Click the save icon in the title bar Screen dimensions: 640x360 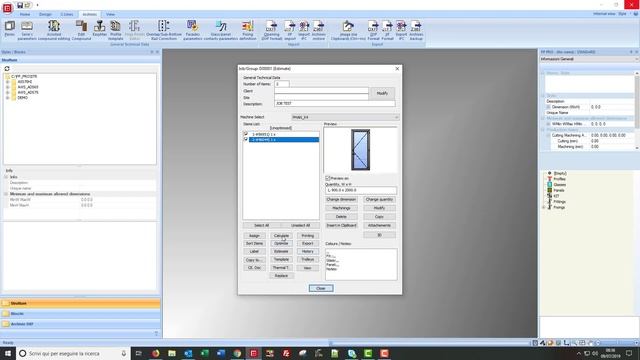point(20,5)
